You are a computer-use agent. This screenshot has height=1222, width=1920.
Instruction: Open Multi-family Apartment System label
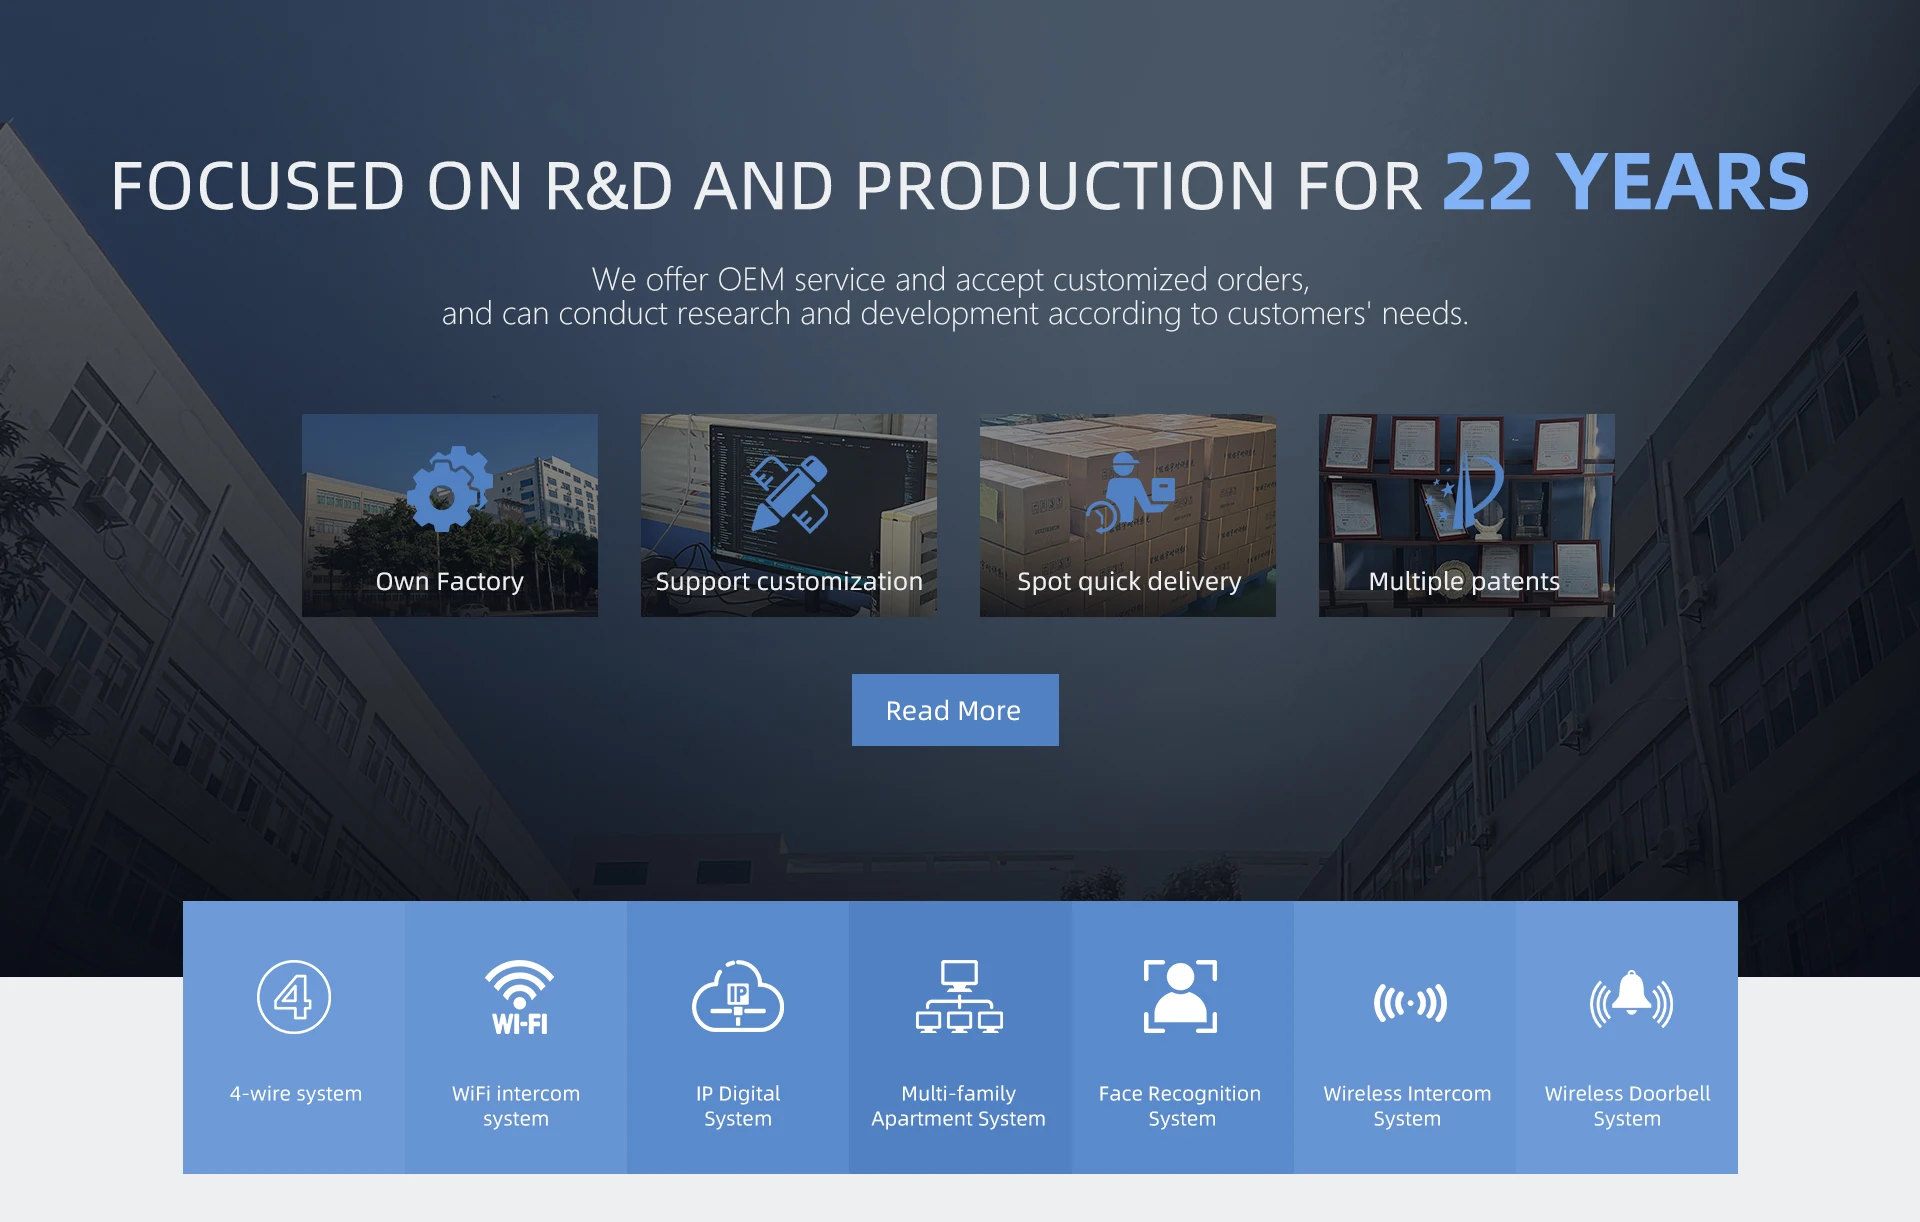click(x=958, y=1105)
